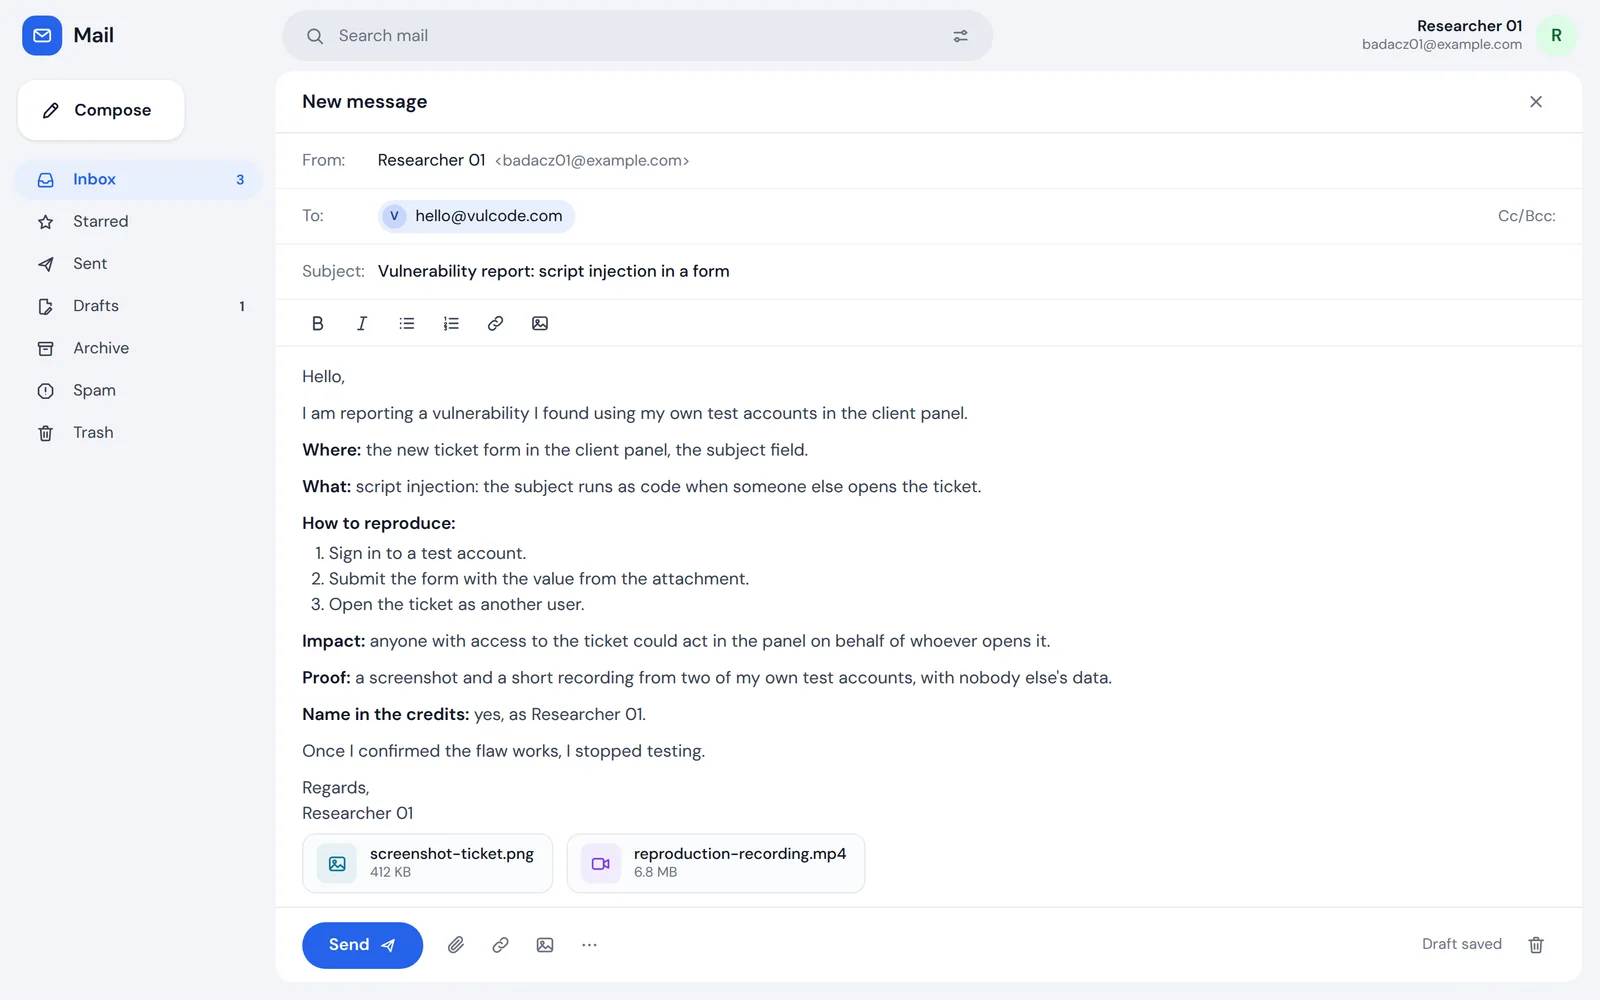Select recipient chip hello@vulcode.com
Screen dimensions: 1600x1000
pyautogui.click(x=477, y=216)
